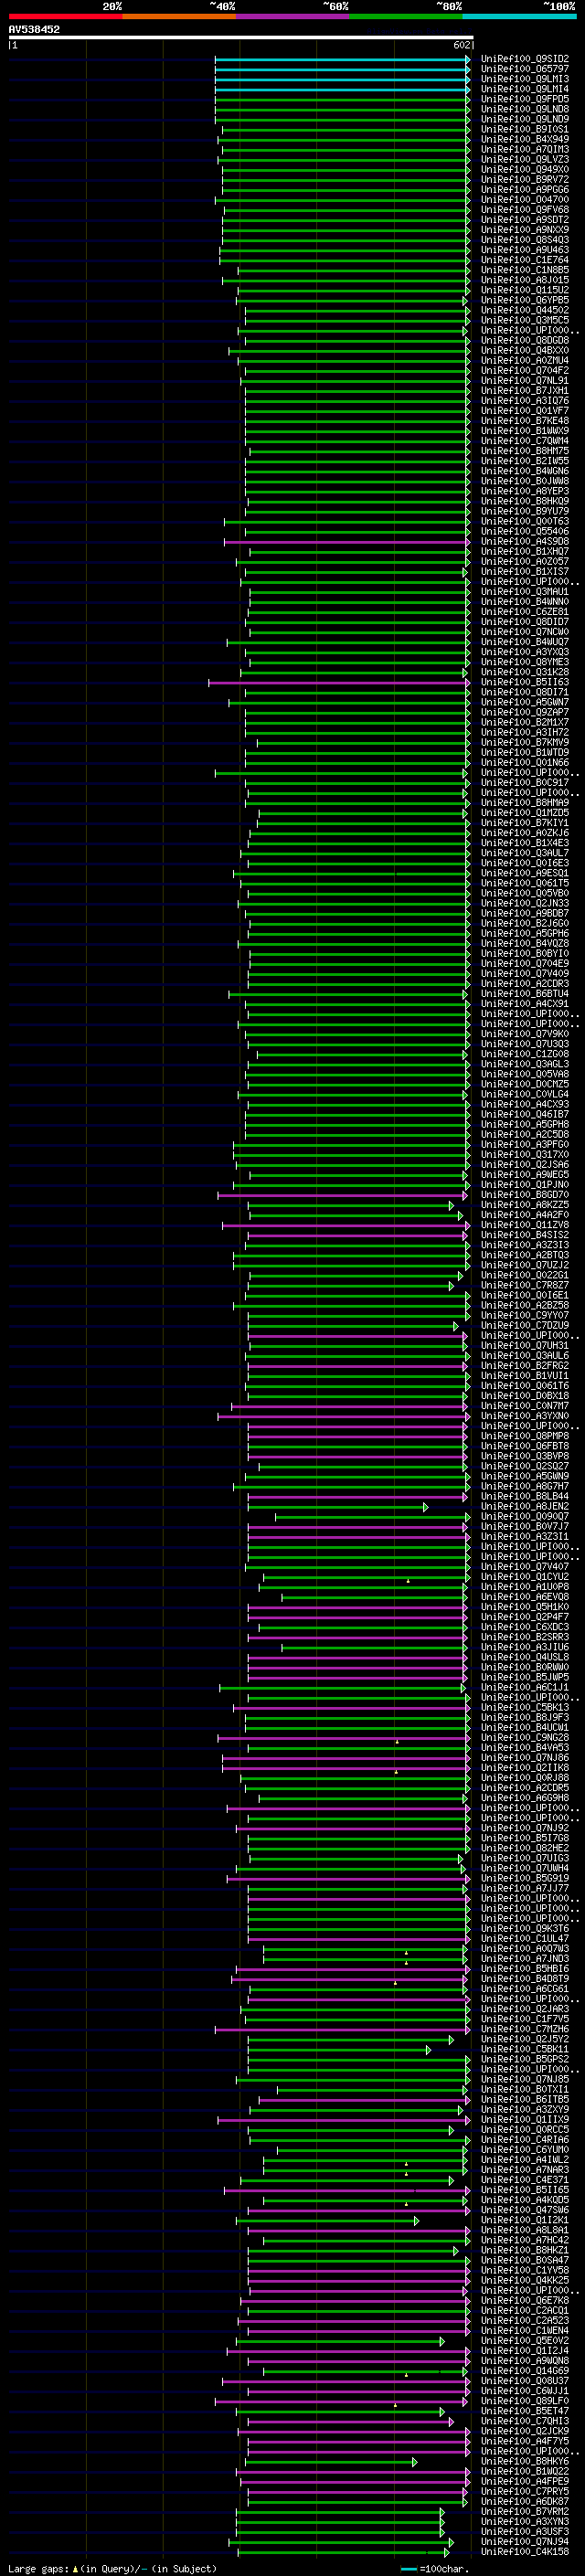Image resolution: width=585 pixels, height=2576 pixels.
Task: Open hit UniRef100_Q9LMI3
Action: [525, 79]
